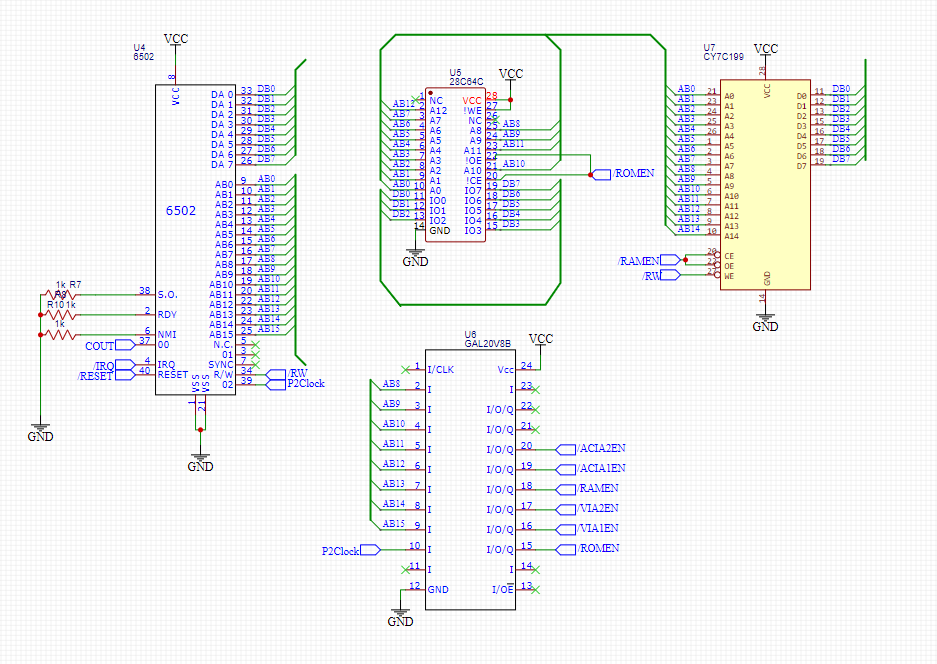Select the AB15 net label at GAL pin 9
Image resolution: width=937 pixels, height=664 pixels.
coord(394,524)
